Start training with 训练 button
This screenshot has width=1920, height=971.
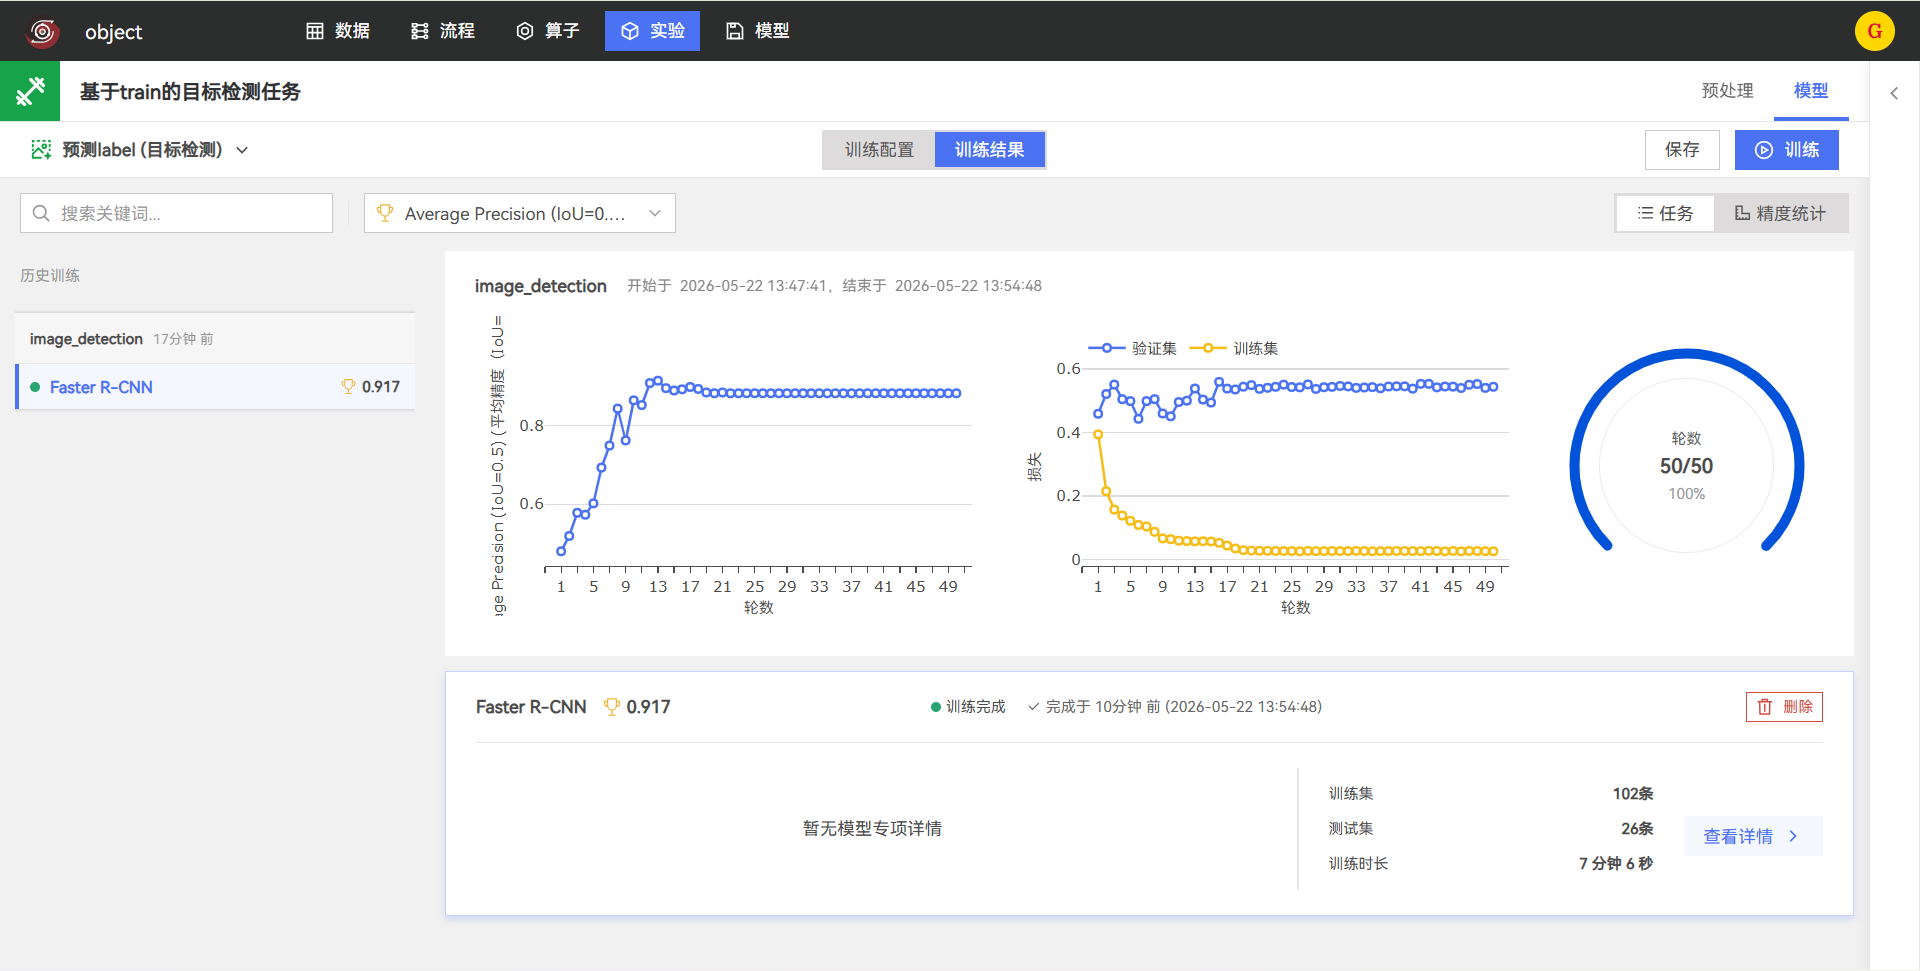pos(1787,150)
